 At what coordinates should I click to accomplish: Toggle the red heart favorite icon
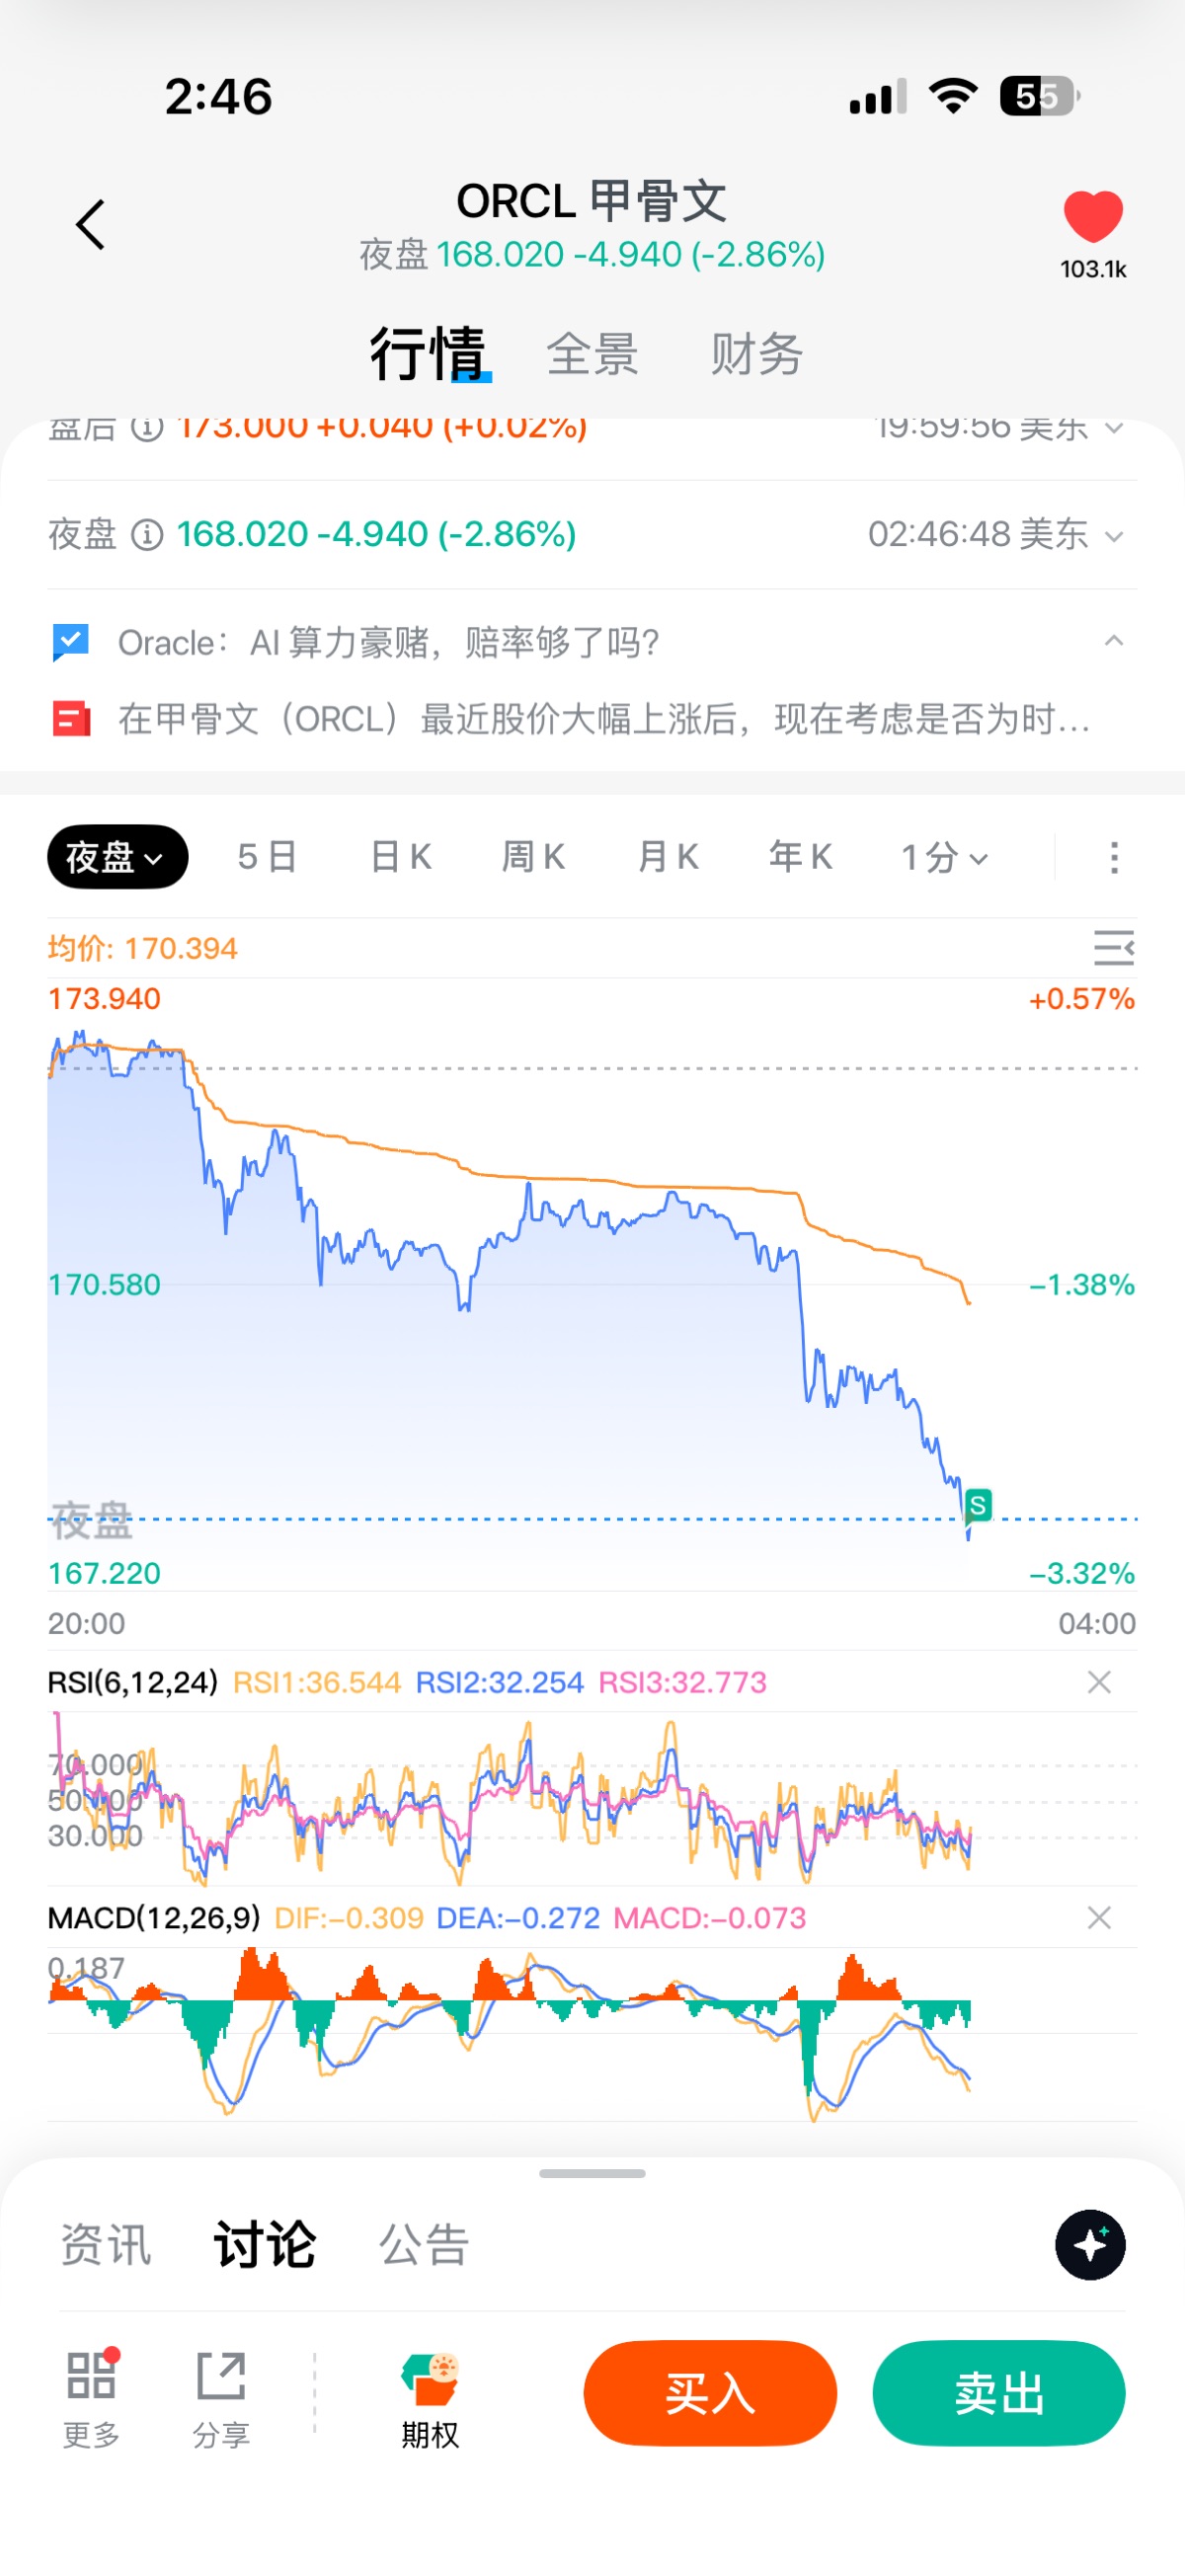tap(1093, 216)
